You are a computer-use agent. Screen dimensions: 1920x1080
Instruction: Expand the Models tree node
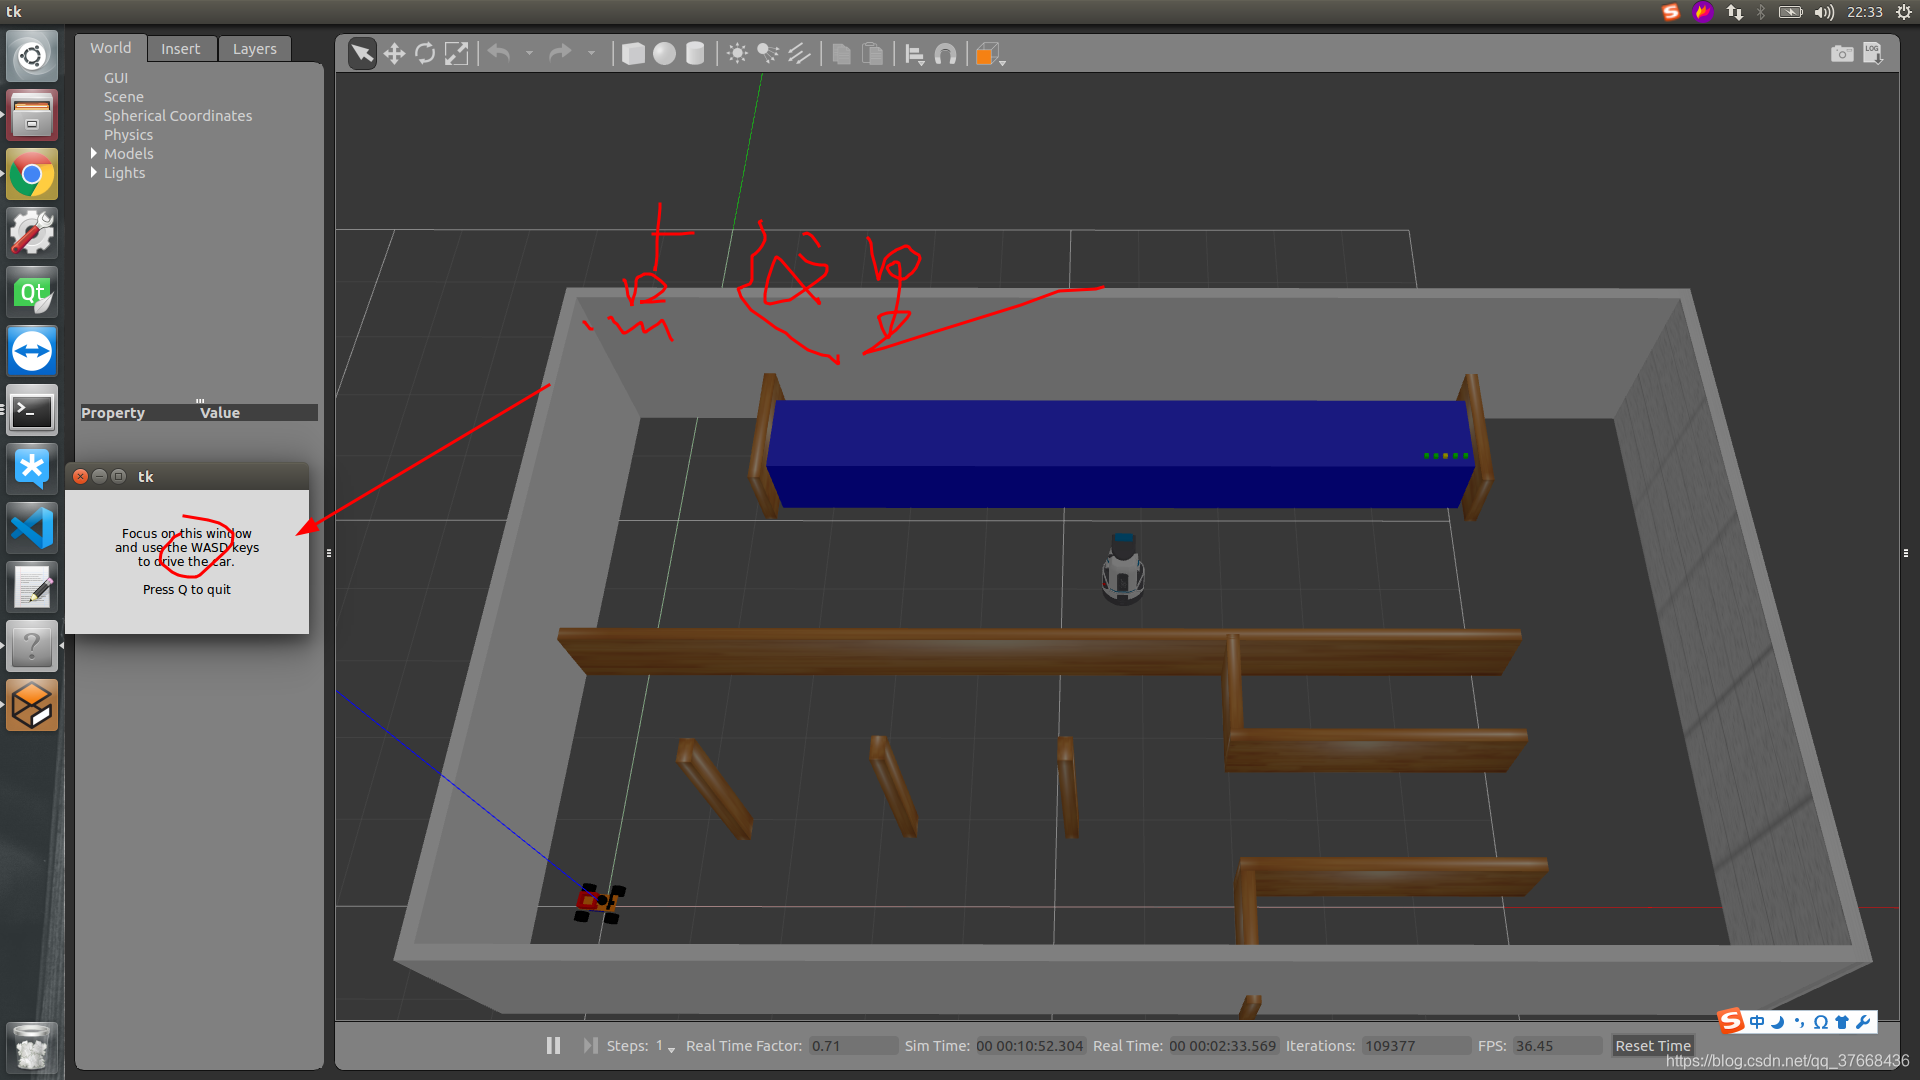[x=94, y=154]
